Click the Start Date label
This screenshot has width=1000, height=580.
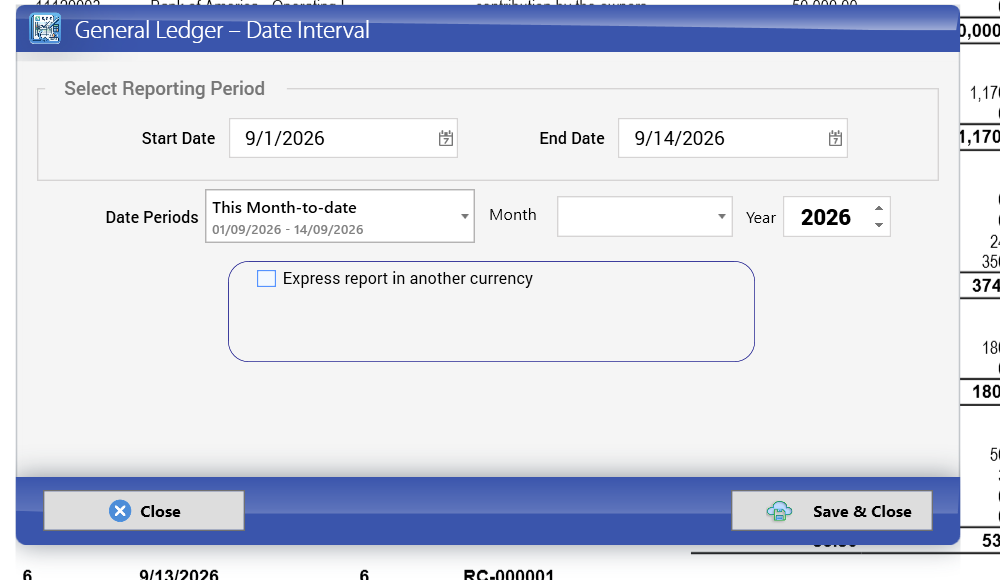(178, 138)
